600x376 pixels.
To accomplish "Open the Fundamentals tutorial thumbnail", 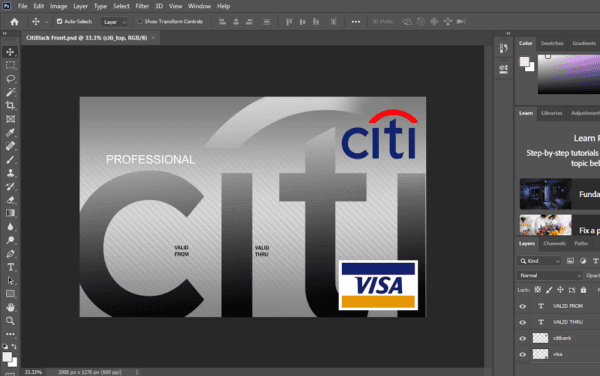I will coord(545,194).
